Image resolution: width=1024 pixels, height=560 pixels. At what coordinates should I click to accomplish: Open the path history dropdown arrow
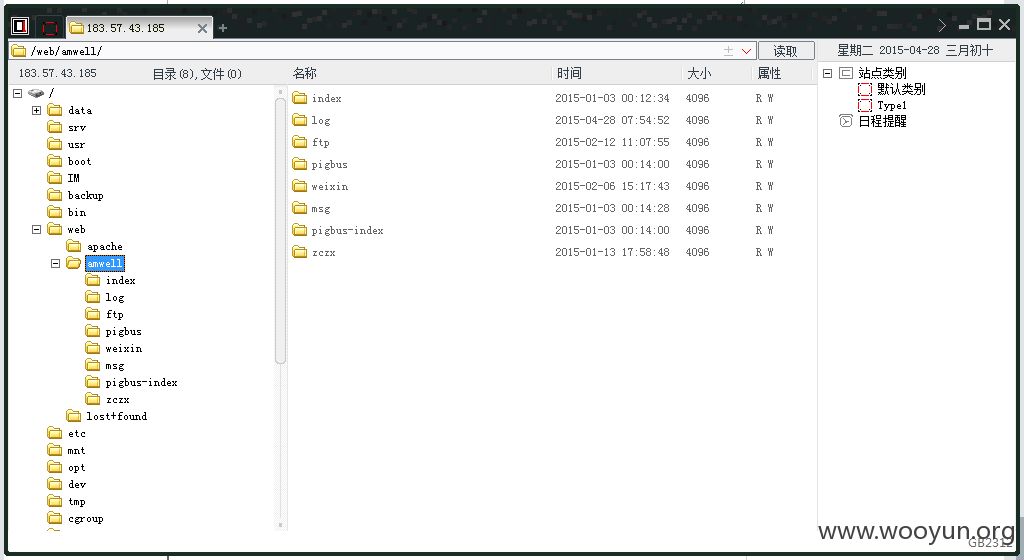[x=746, y=51]
